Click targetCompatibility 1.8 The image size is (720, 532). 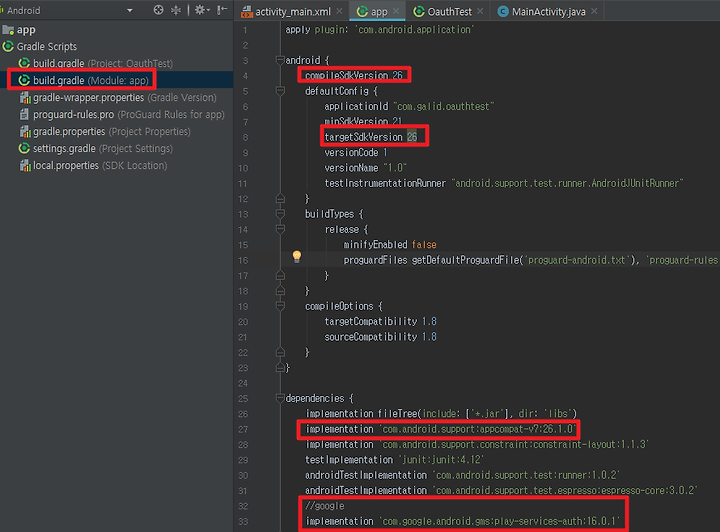coord(380,321)
